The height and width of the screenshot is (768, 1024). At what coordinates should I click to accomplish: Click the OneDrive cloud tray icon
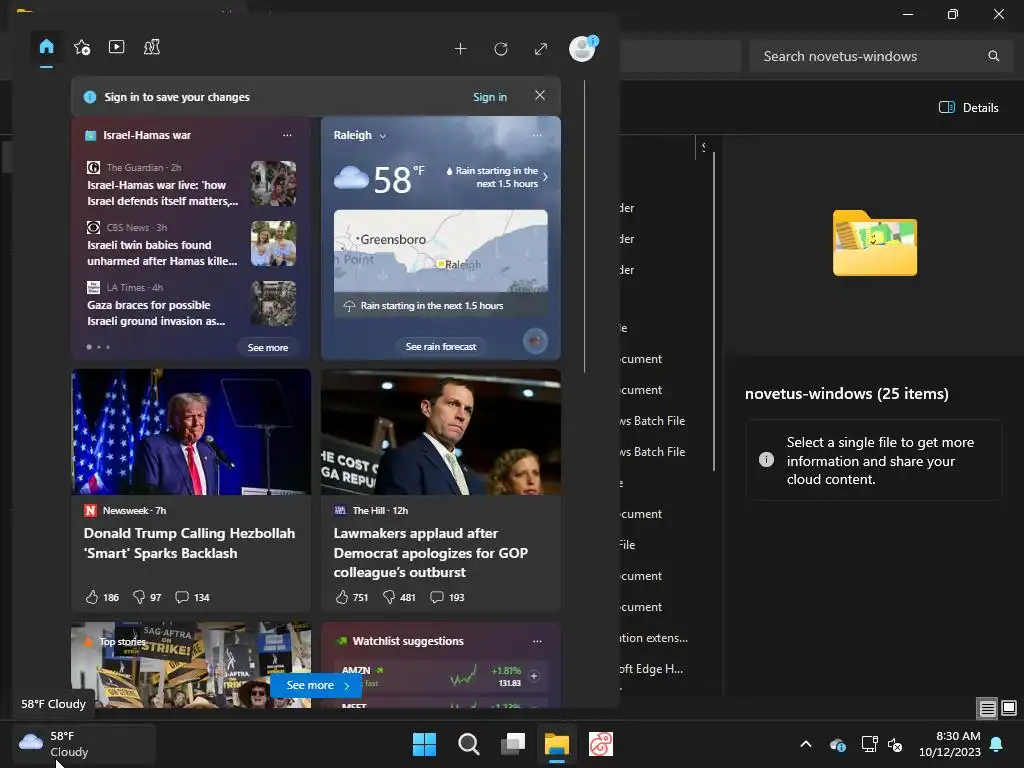(x=838, y=744)
